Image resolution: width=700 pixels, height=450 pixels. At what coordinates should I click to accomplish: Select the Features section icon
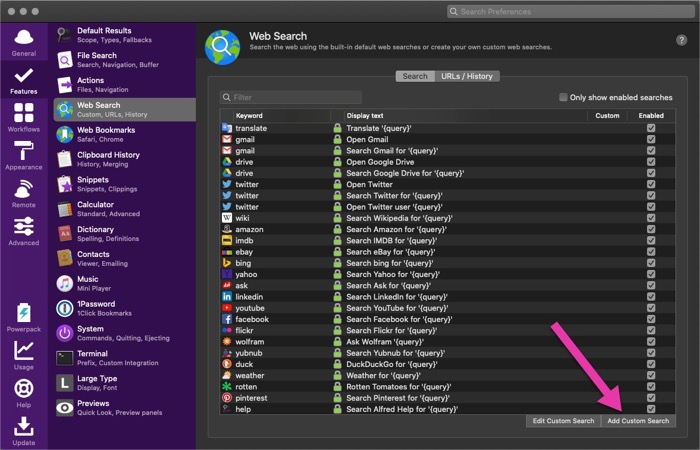[24, 81]
